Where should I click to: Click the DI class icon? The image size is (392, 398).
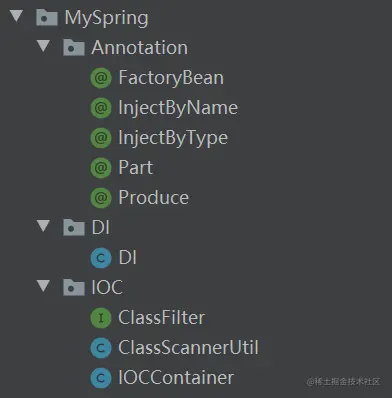tap(101, 258)
